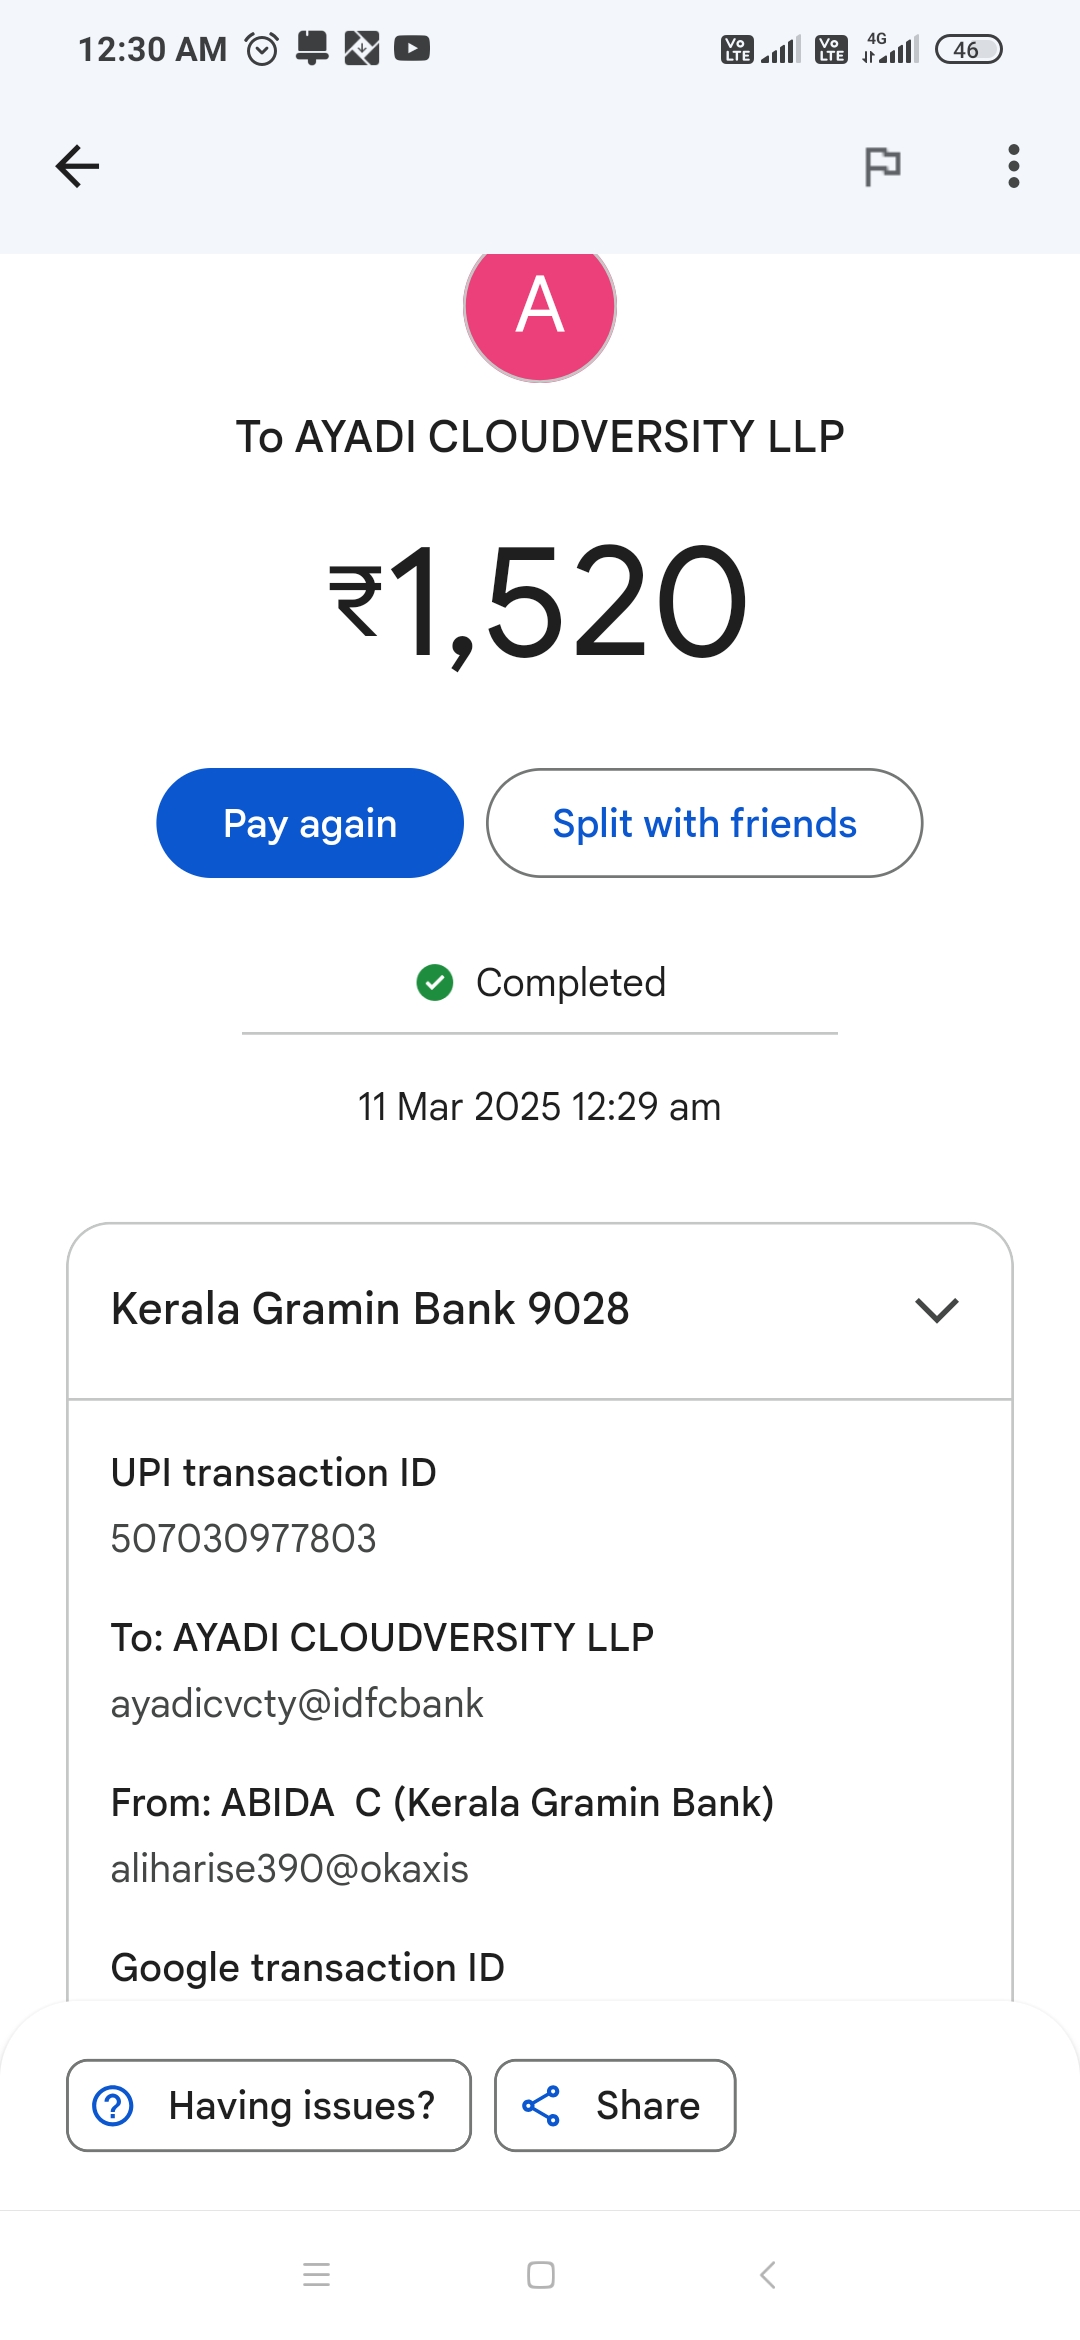This screenshot has width=1080, height=2340.
Task: Tap the ayadicvcty@idfcbank UPI address
Action: pyautogui.click(x=297, y=1703)
